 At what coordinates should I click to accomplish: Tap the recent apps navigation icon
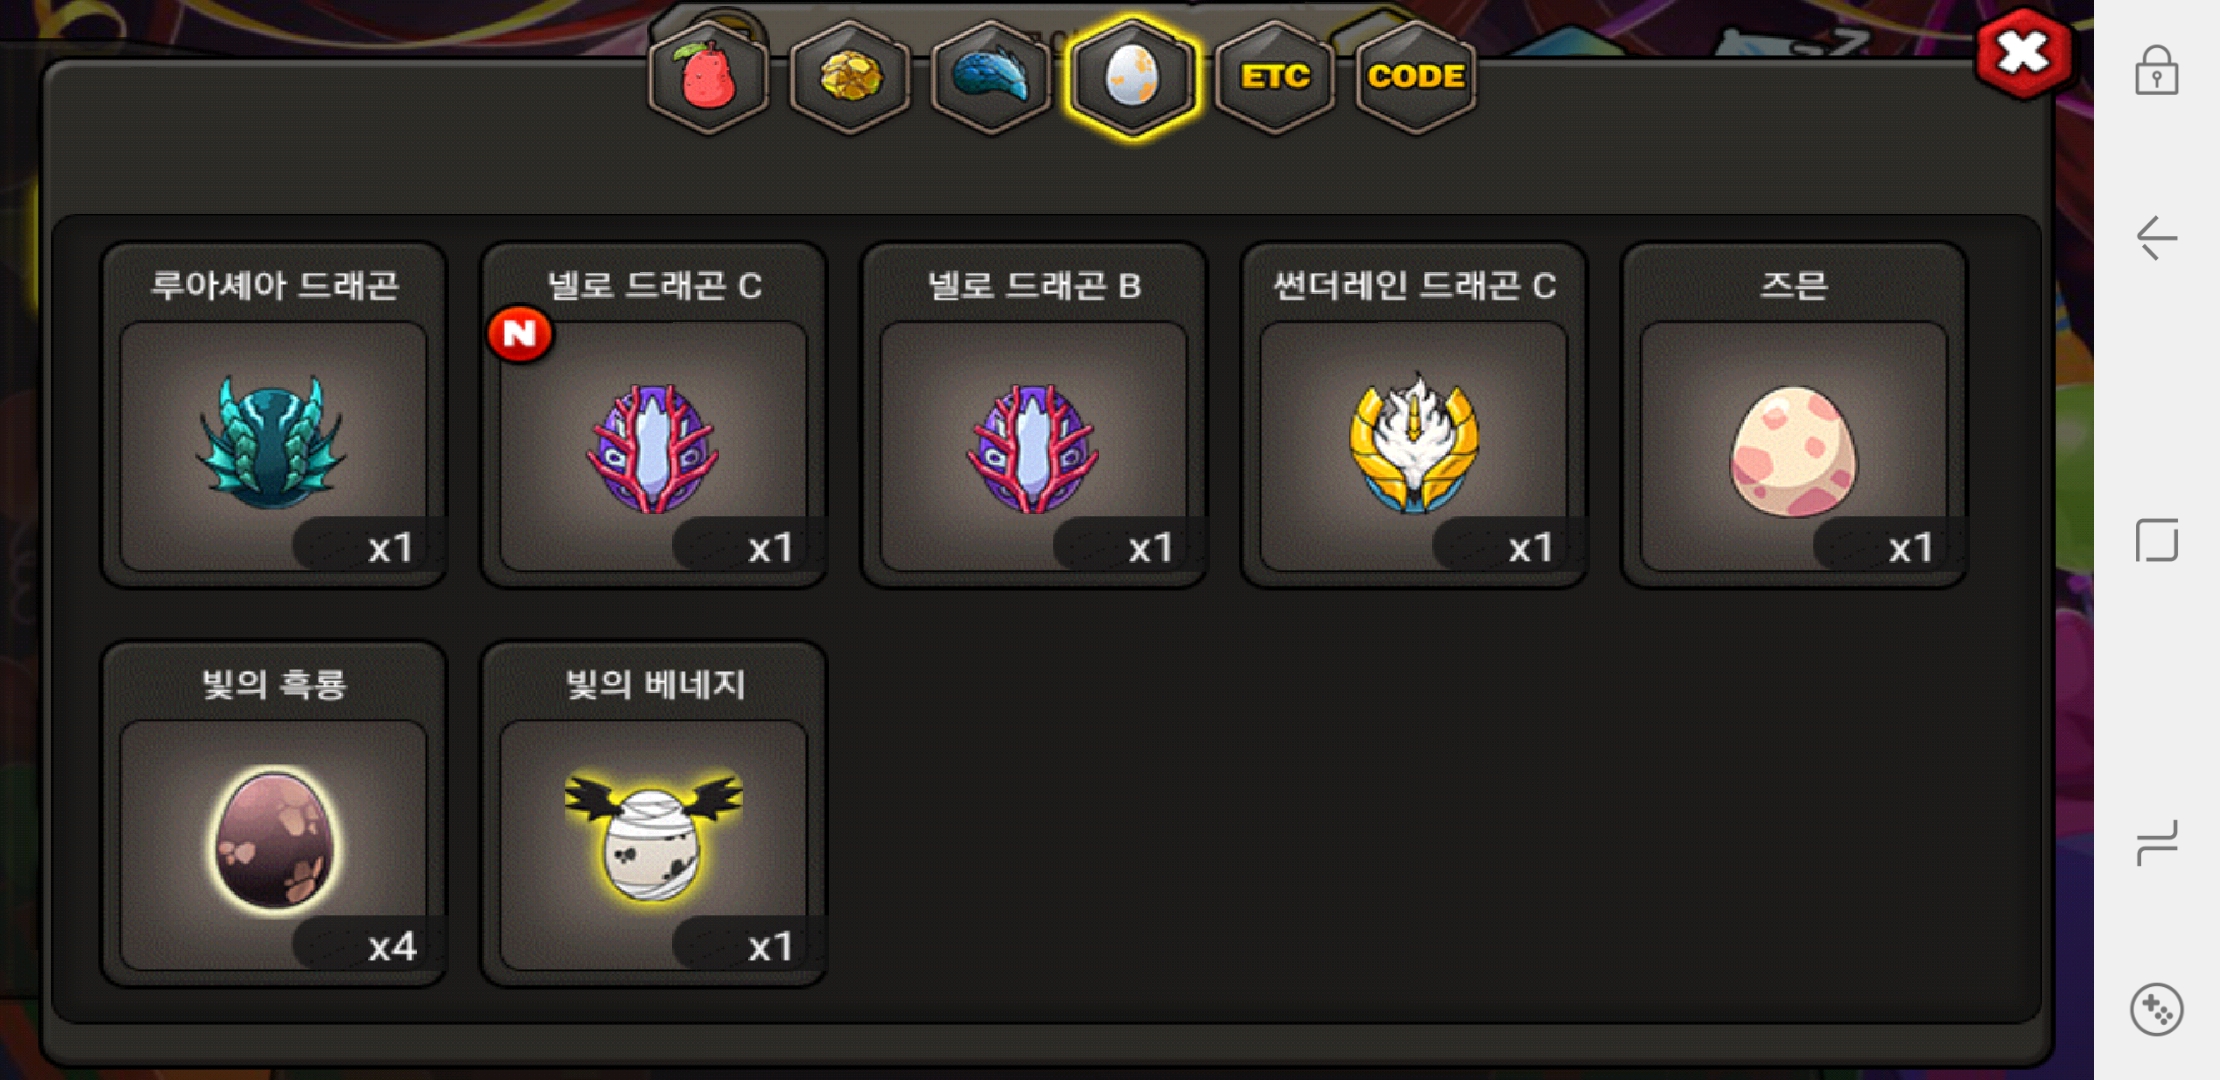point(2157,843)
